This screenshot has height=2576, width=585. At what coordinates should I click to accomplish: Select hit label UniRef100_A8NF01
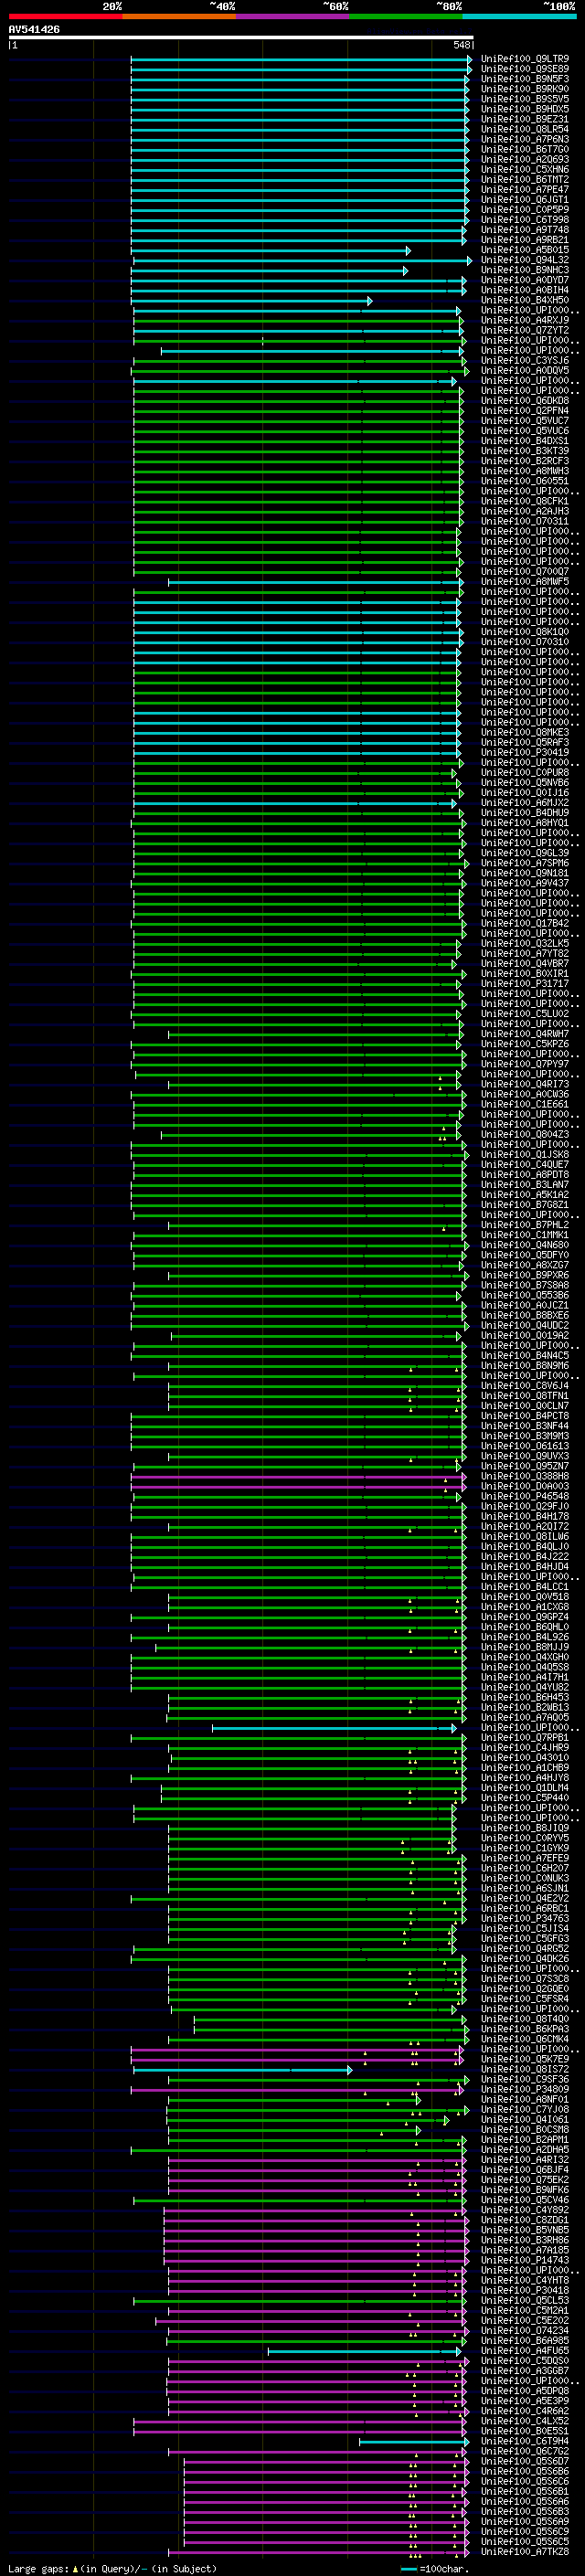(x=524, y=2100)
